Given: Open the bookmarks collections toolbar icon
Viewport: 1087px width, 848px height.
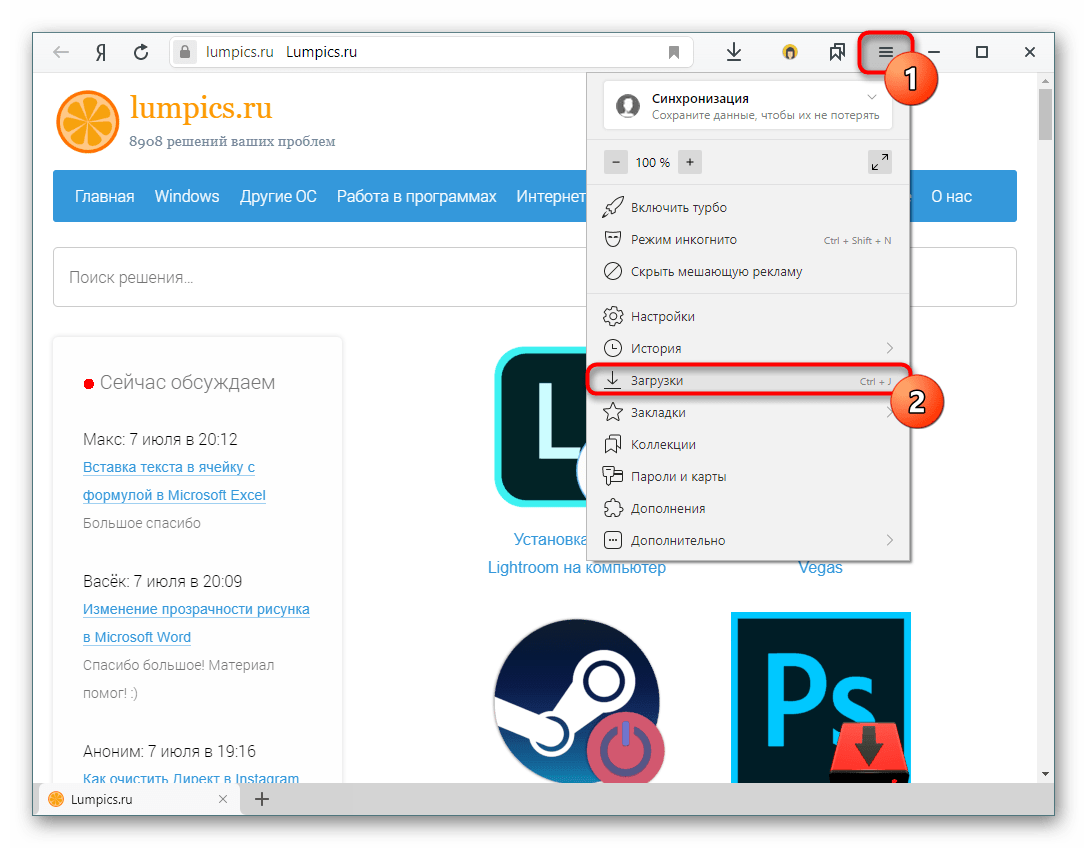Looking at the screenshot, I should pyautogui.click(x=837, y=52).
